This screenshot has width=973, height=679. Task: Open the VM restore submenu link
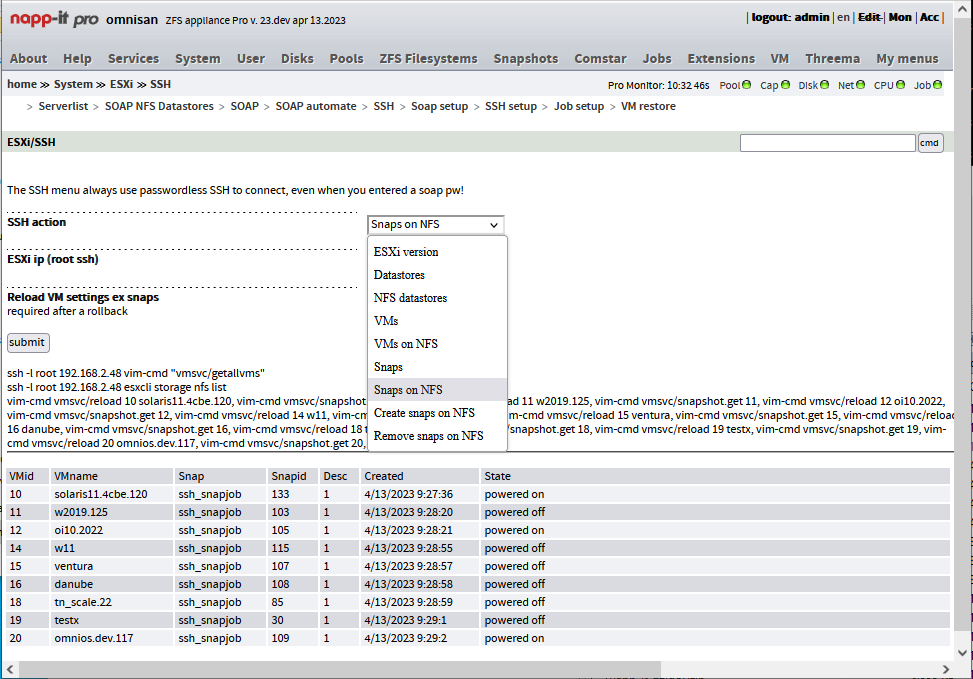coord(648,106)
